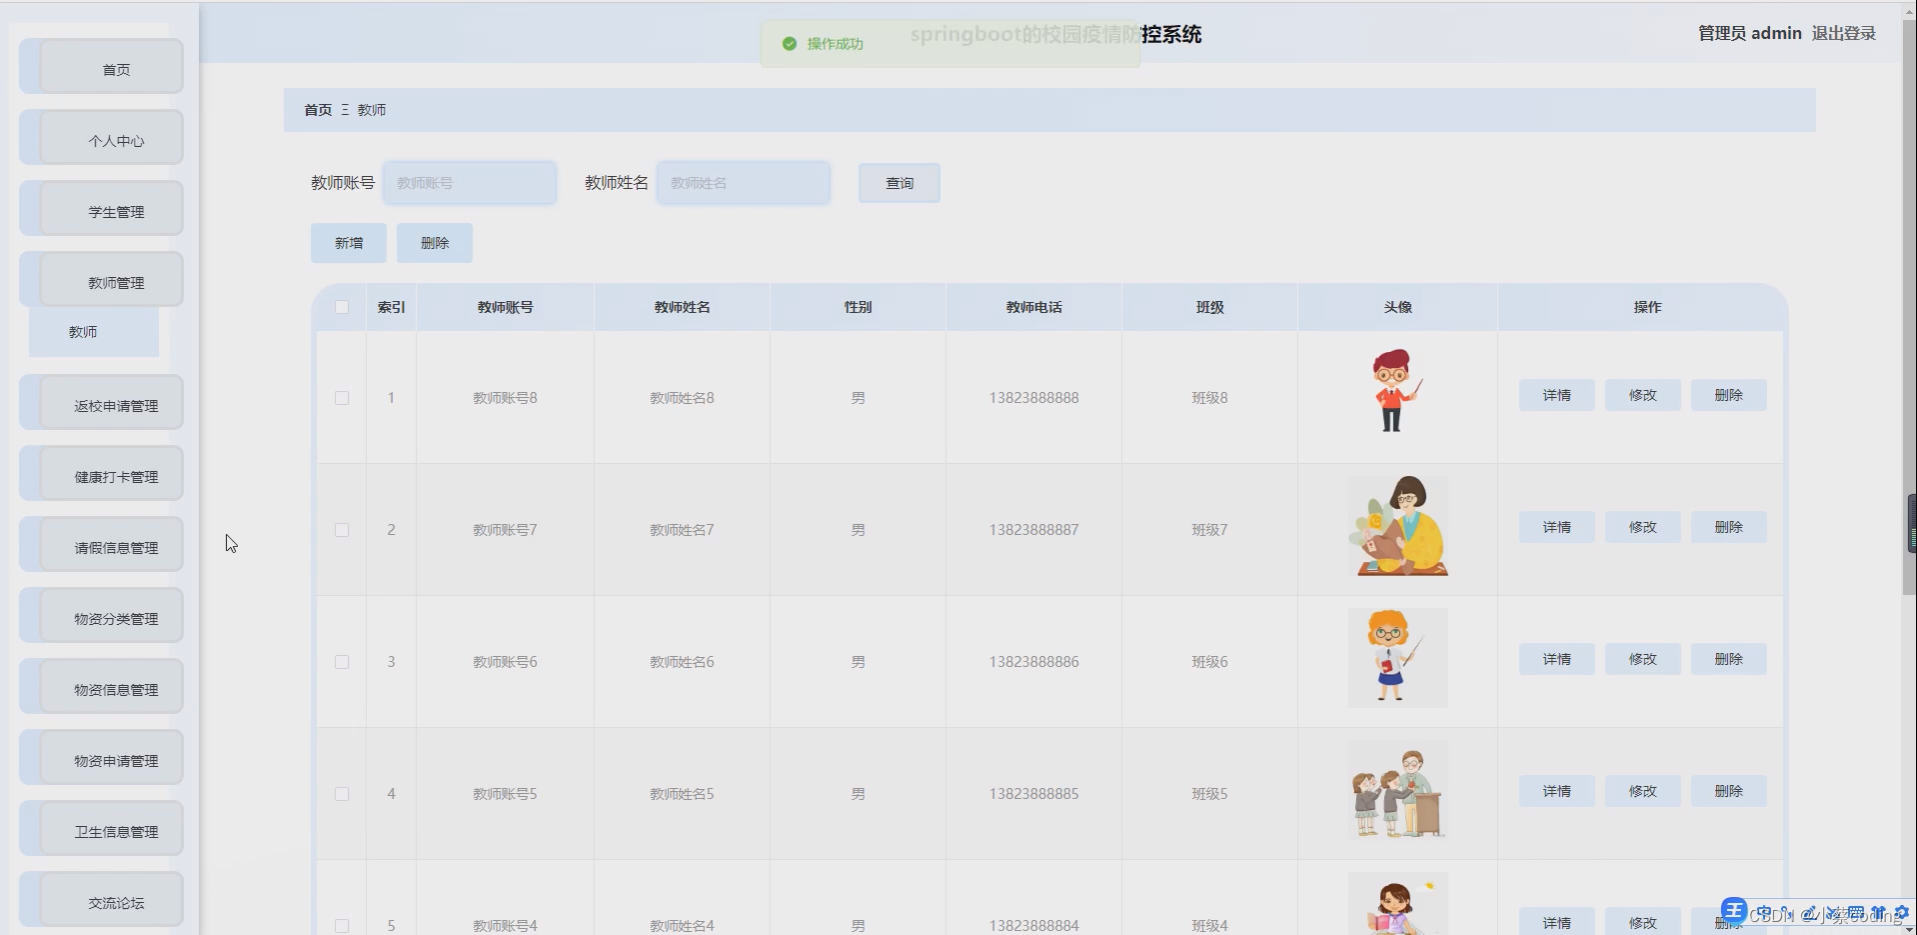Click 退出登录 link
The image size is (1917, 935).
coord(1843,33)
